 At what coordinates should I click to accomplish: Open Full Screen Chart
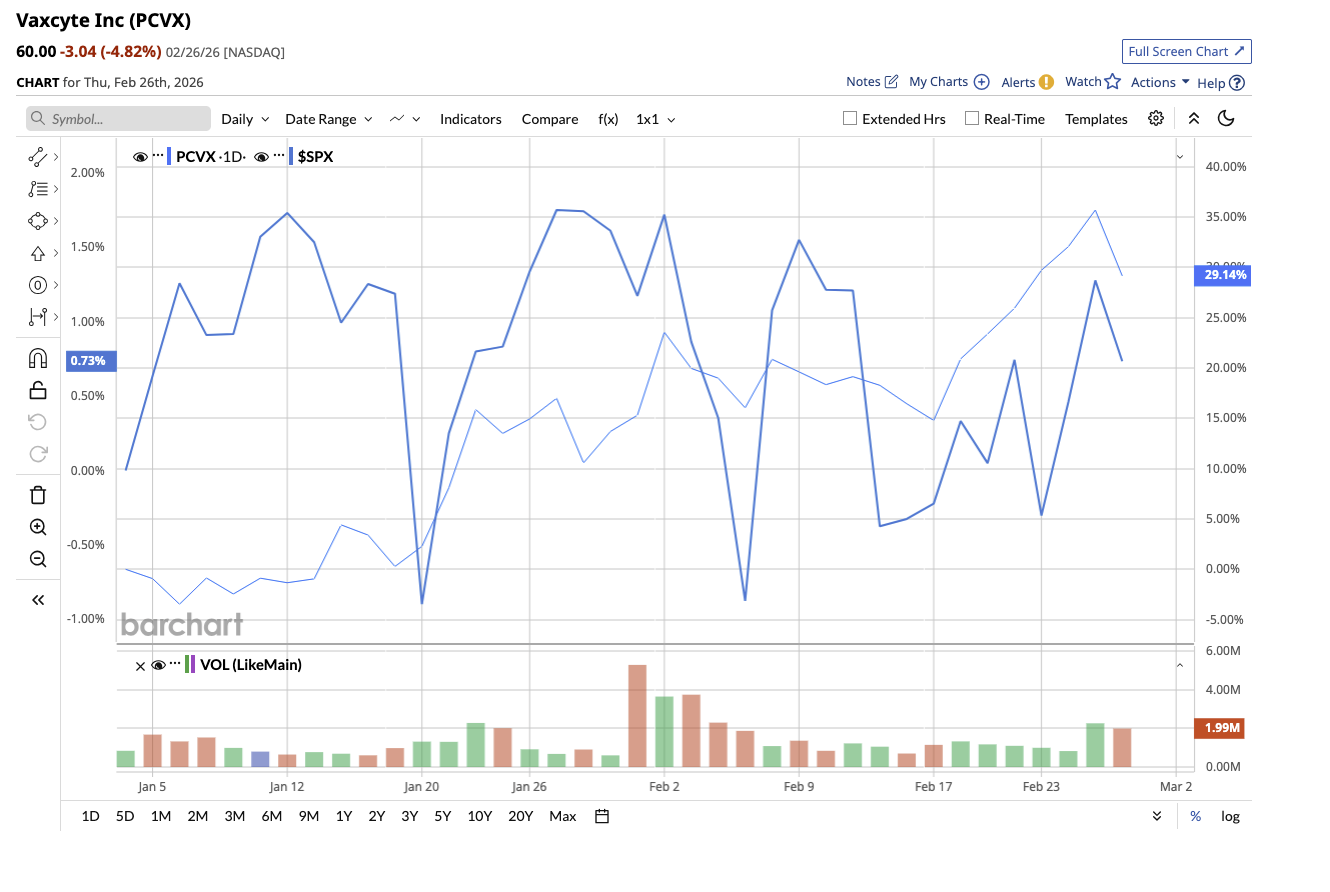[x=1187, y=51]
